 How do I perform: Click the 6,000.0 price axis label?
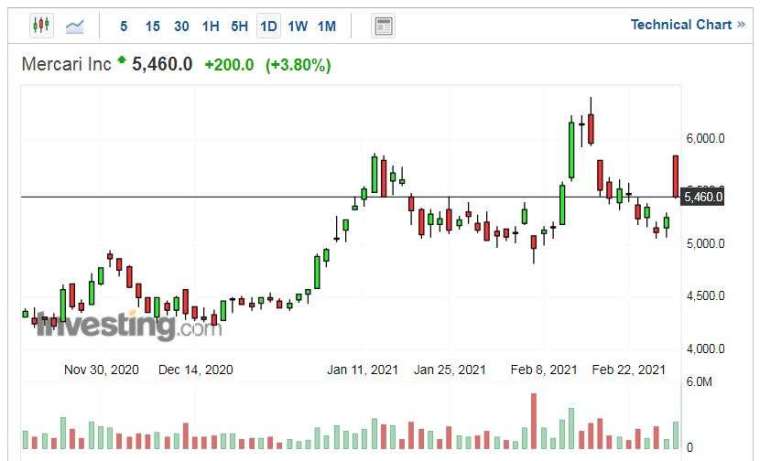click(x=705, y=139)
